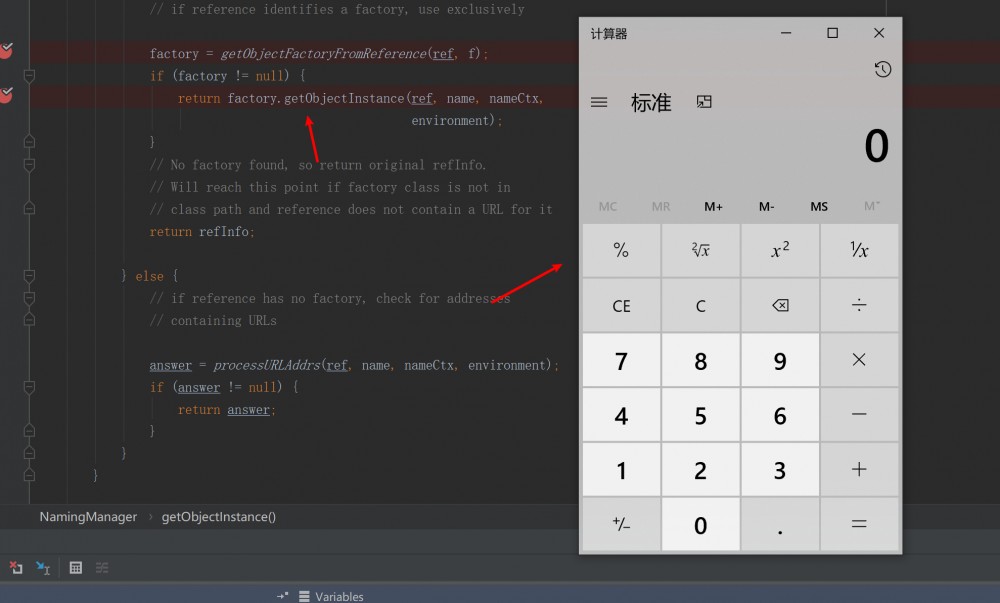Click evaluate expression calculator icon

pyautogui.click(x=75, y=567)
